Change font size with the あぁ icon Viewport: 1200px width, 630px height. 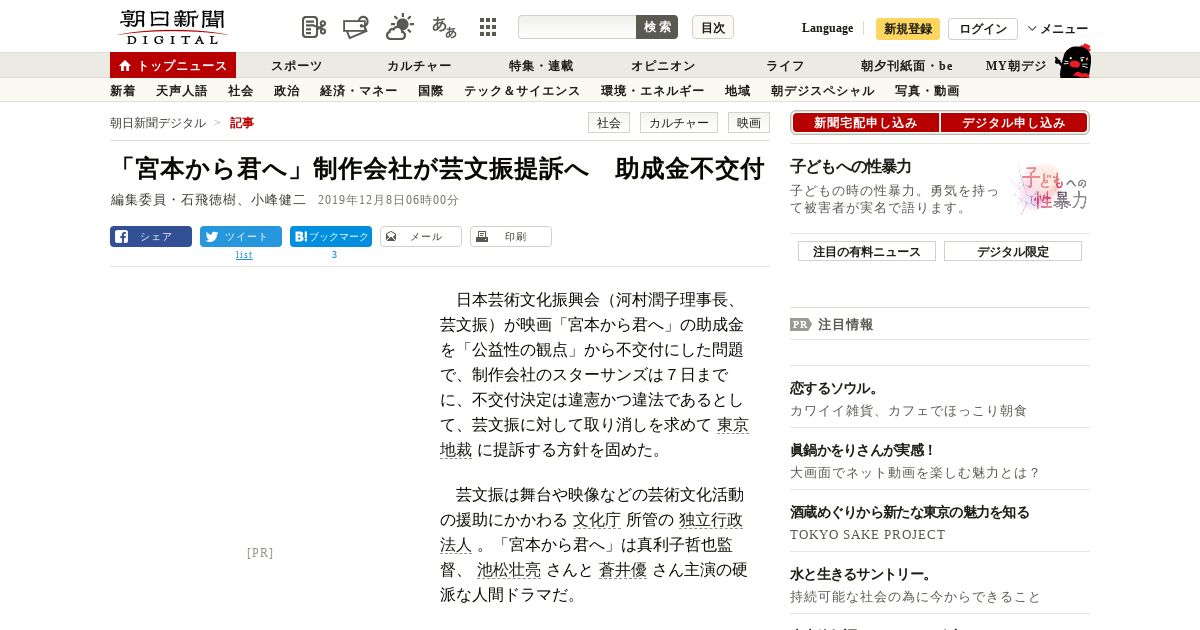444,27
